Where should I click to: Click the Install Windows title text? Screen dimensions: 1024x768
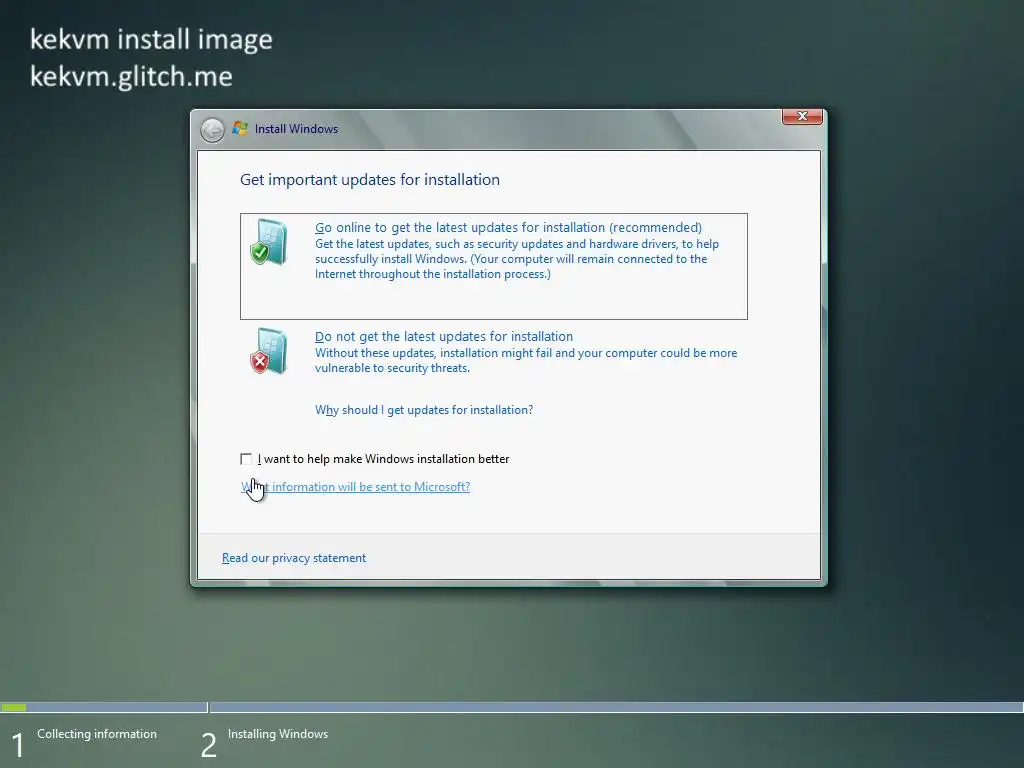pyautogui.click(x=296, y=129)
